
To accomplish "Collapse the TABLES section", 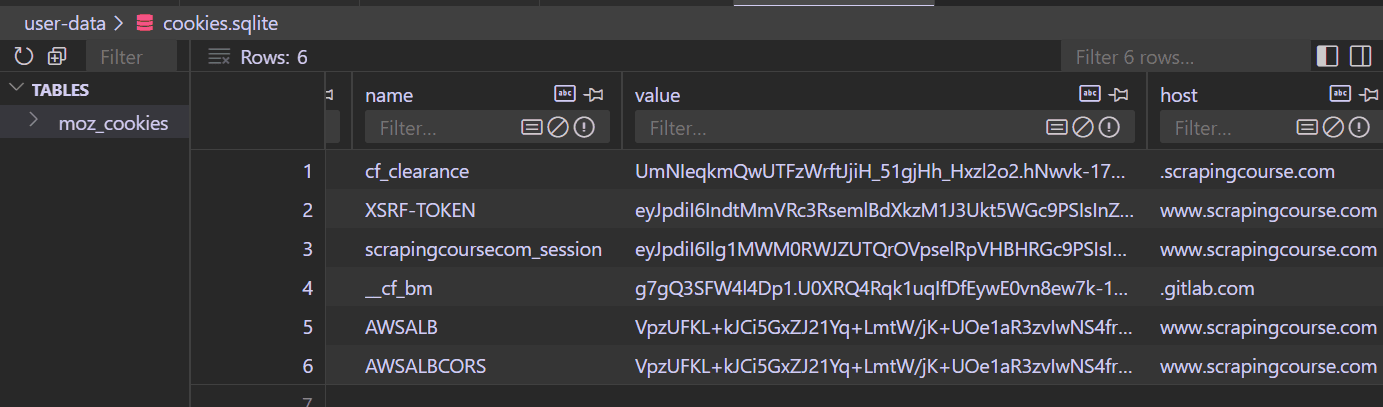I will pyautogui.click(x=15, y=89).
